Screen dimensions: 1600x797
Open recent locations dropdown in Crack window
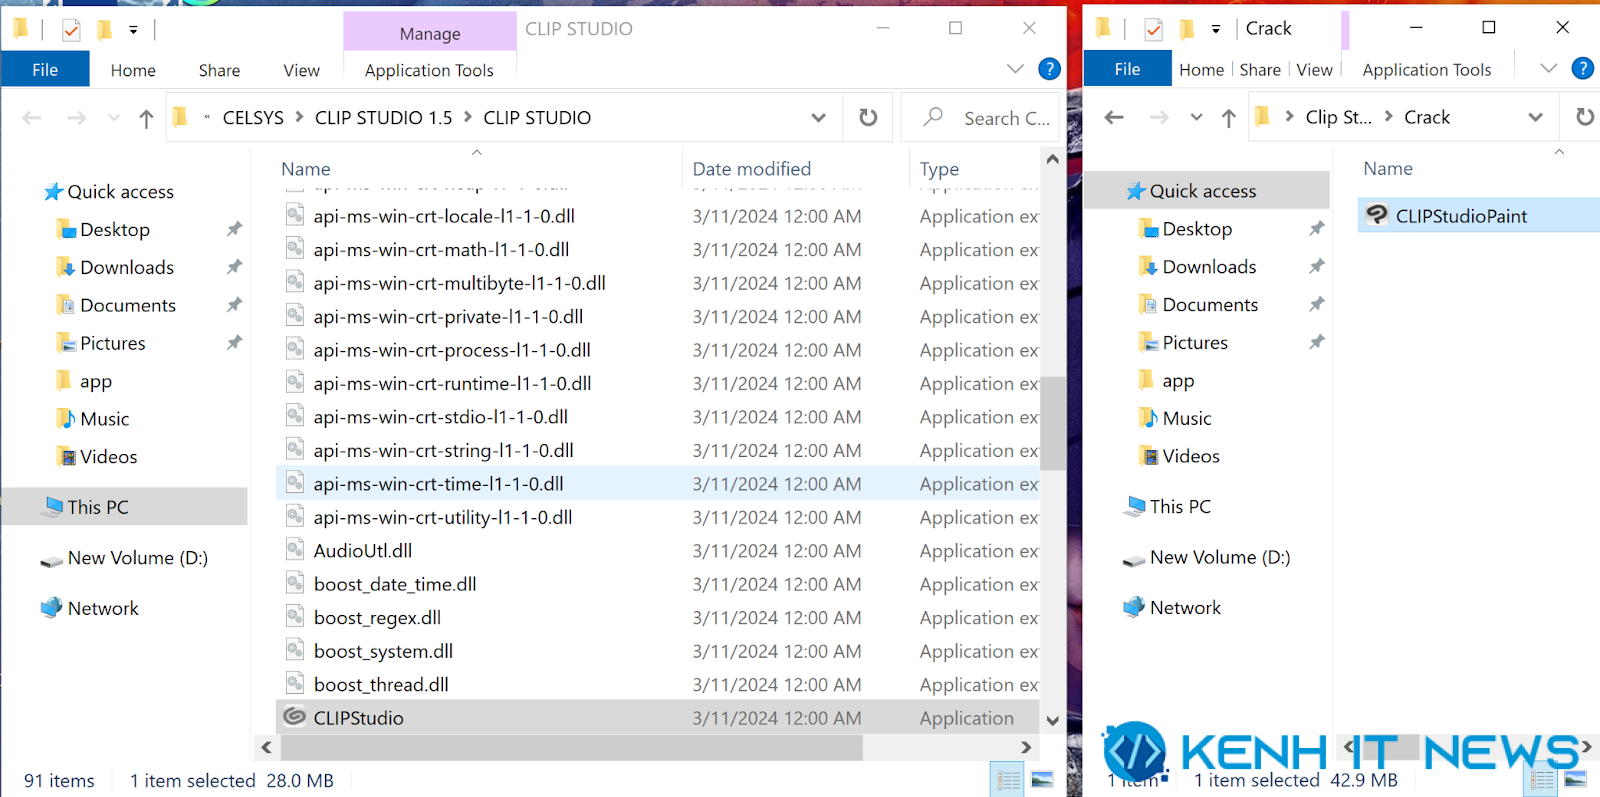(x=1196, y=118)
